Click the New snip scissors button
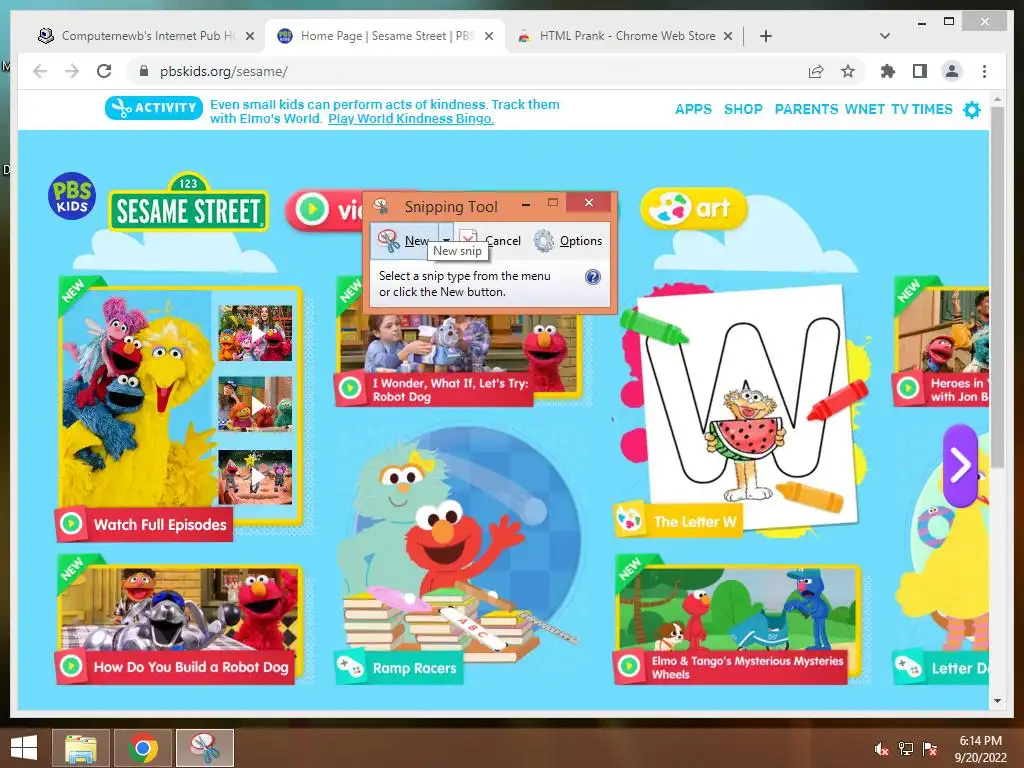The image size is (1024, 768). [404, 240]
